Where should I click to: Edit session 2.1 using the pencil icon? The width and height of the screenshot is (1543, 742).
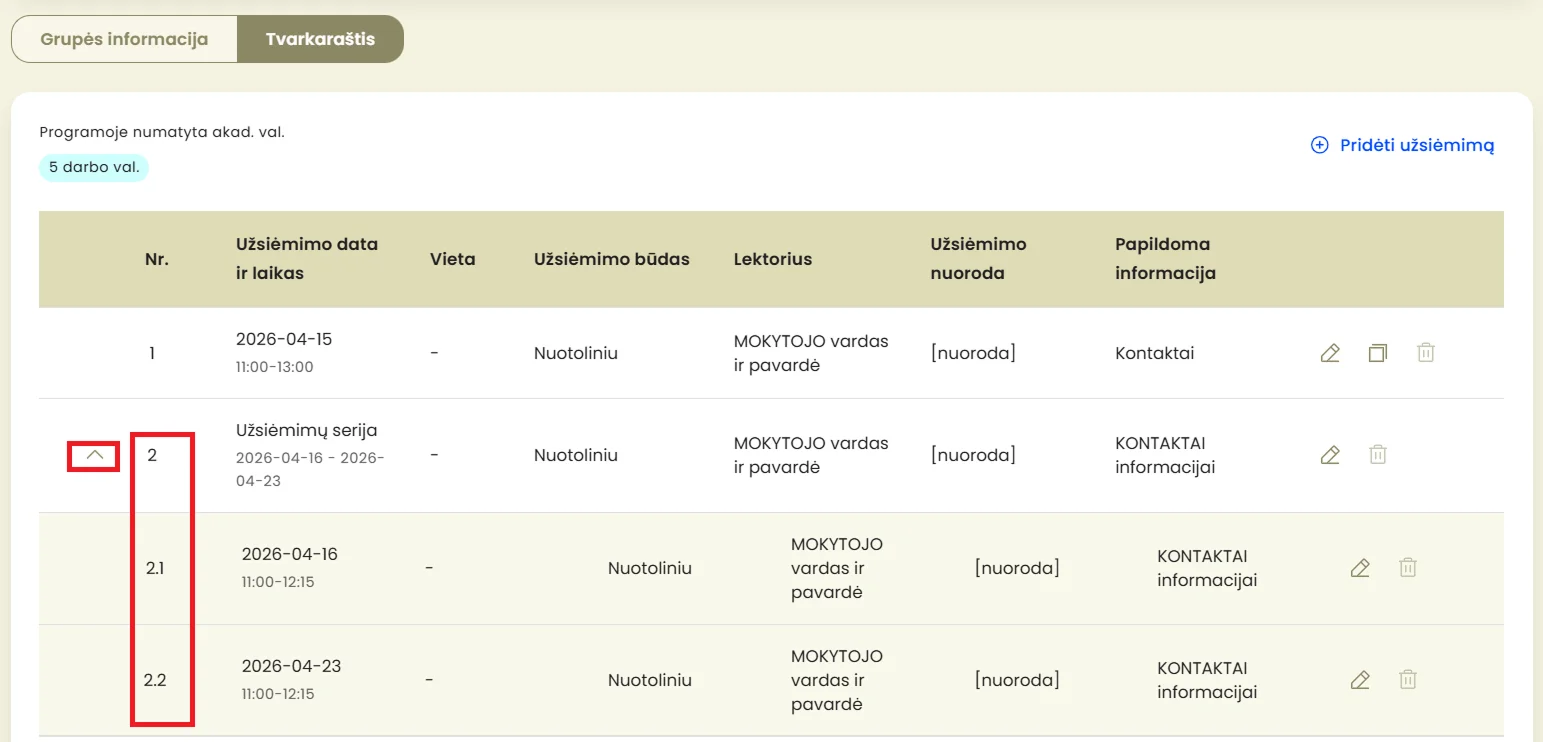pos(1360,568)
